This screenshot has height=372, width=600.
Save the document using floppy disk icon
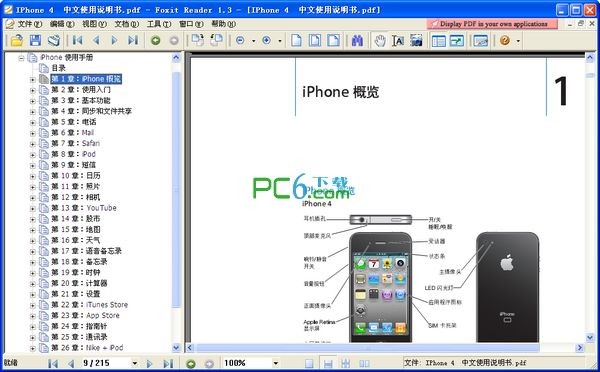[x=35, y=41]
